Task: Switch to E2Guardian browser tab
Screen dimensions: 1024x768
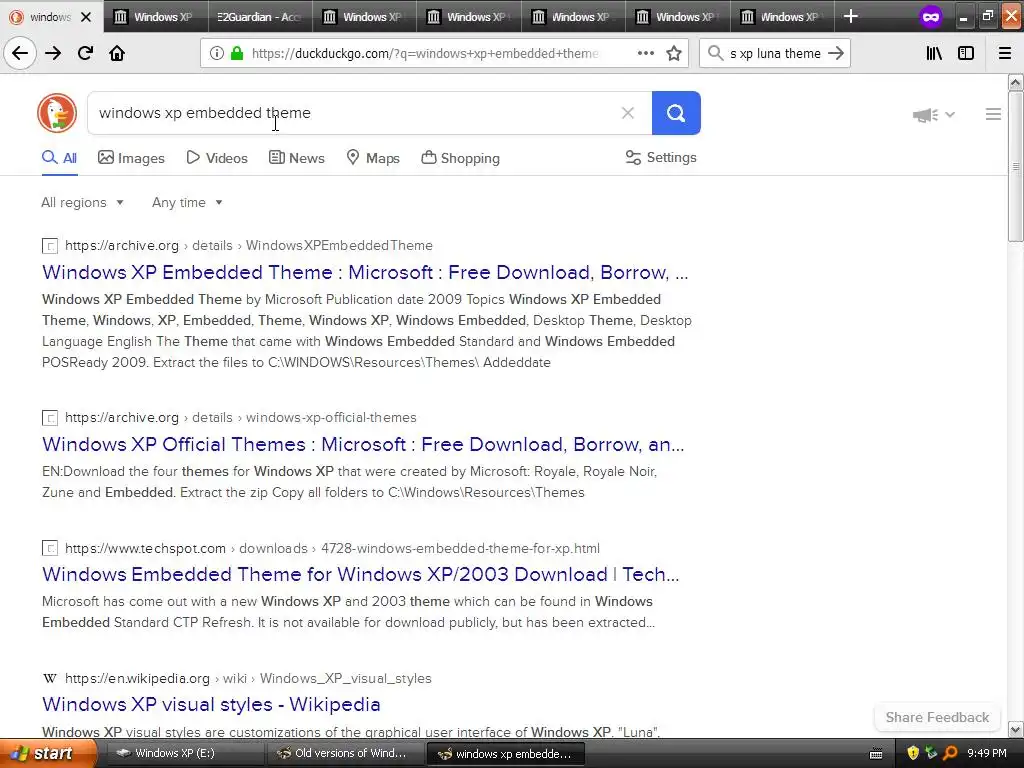Action: pos(259,17)
